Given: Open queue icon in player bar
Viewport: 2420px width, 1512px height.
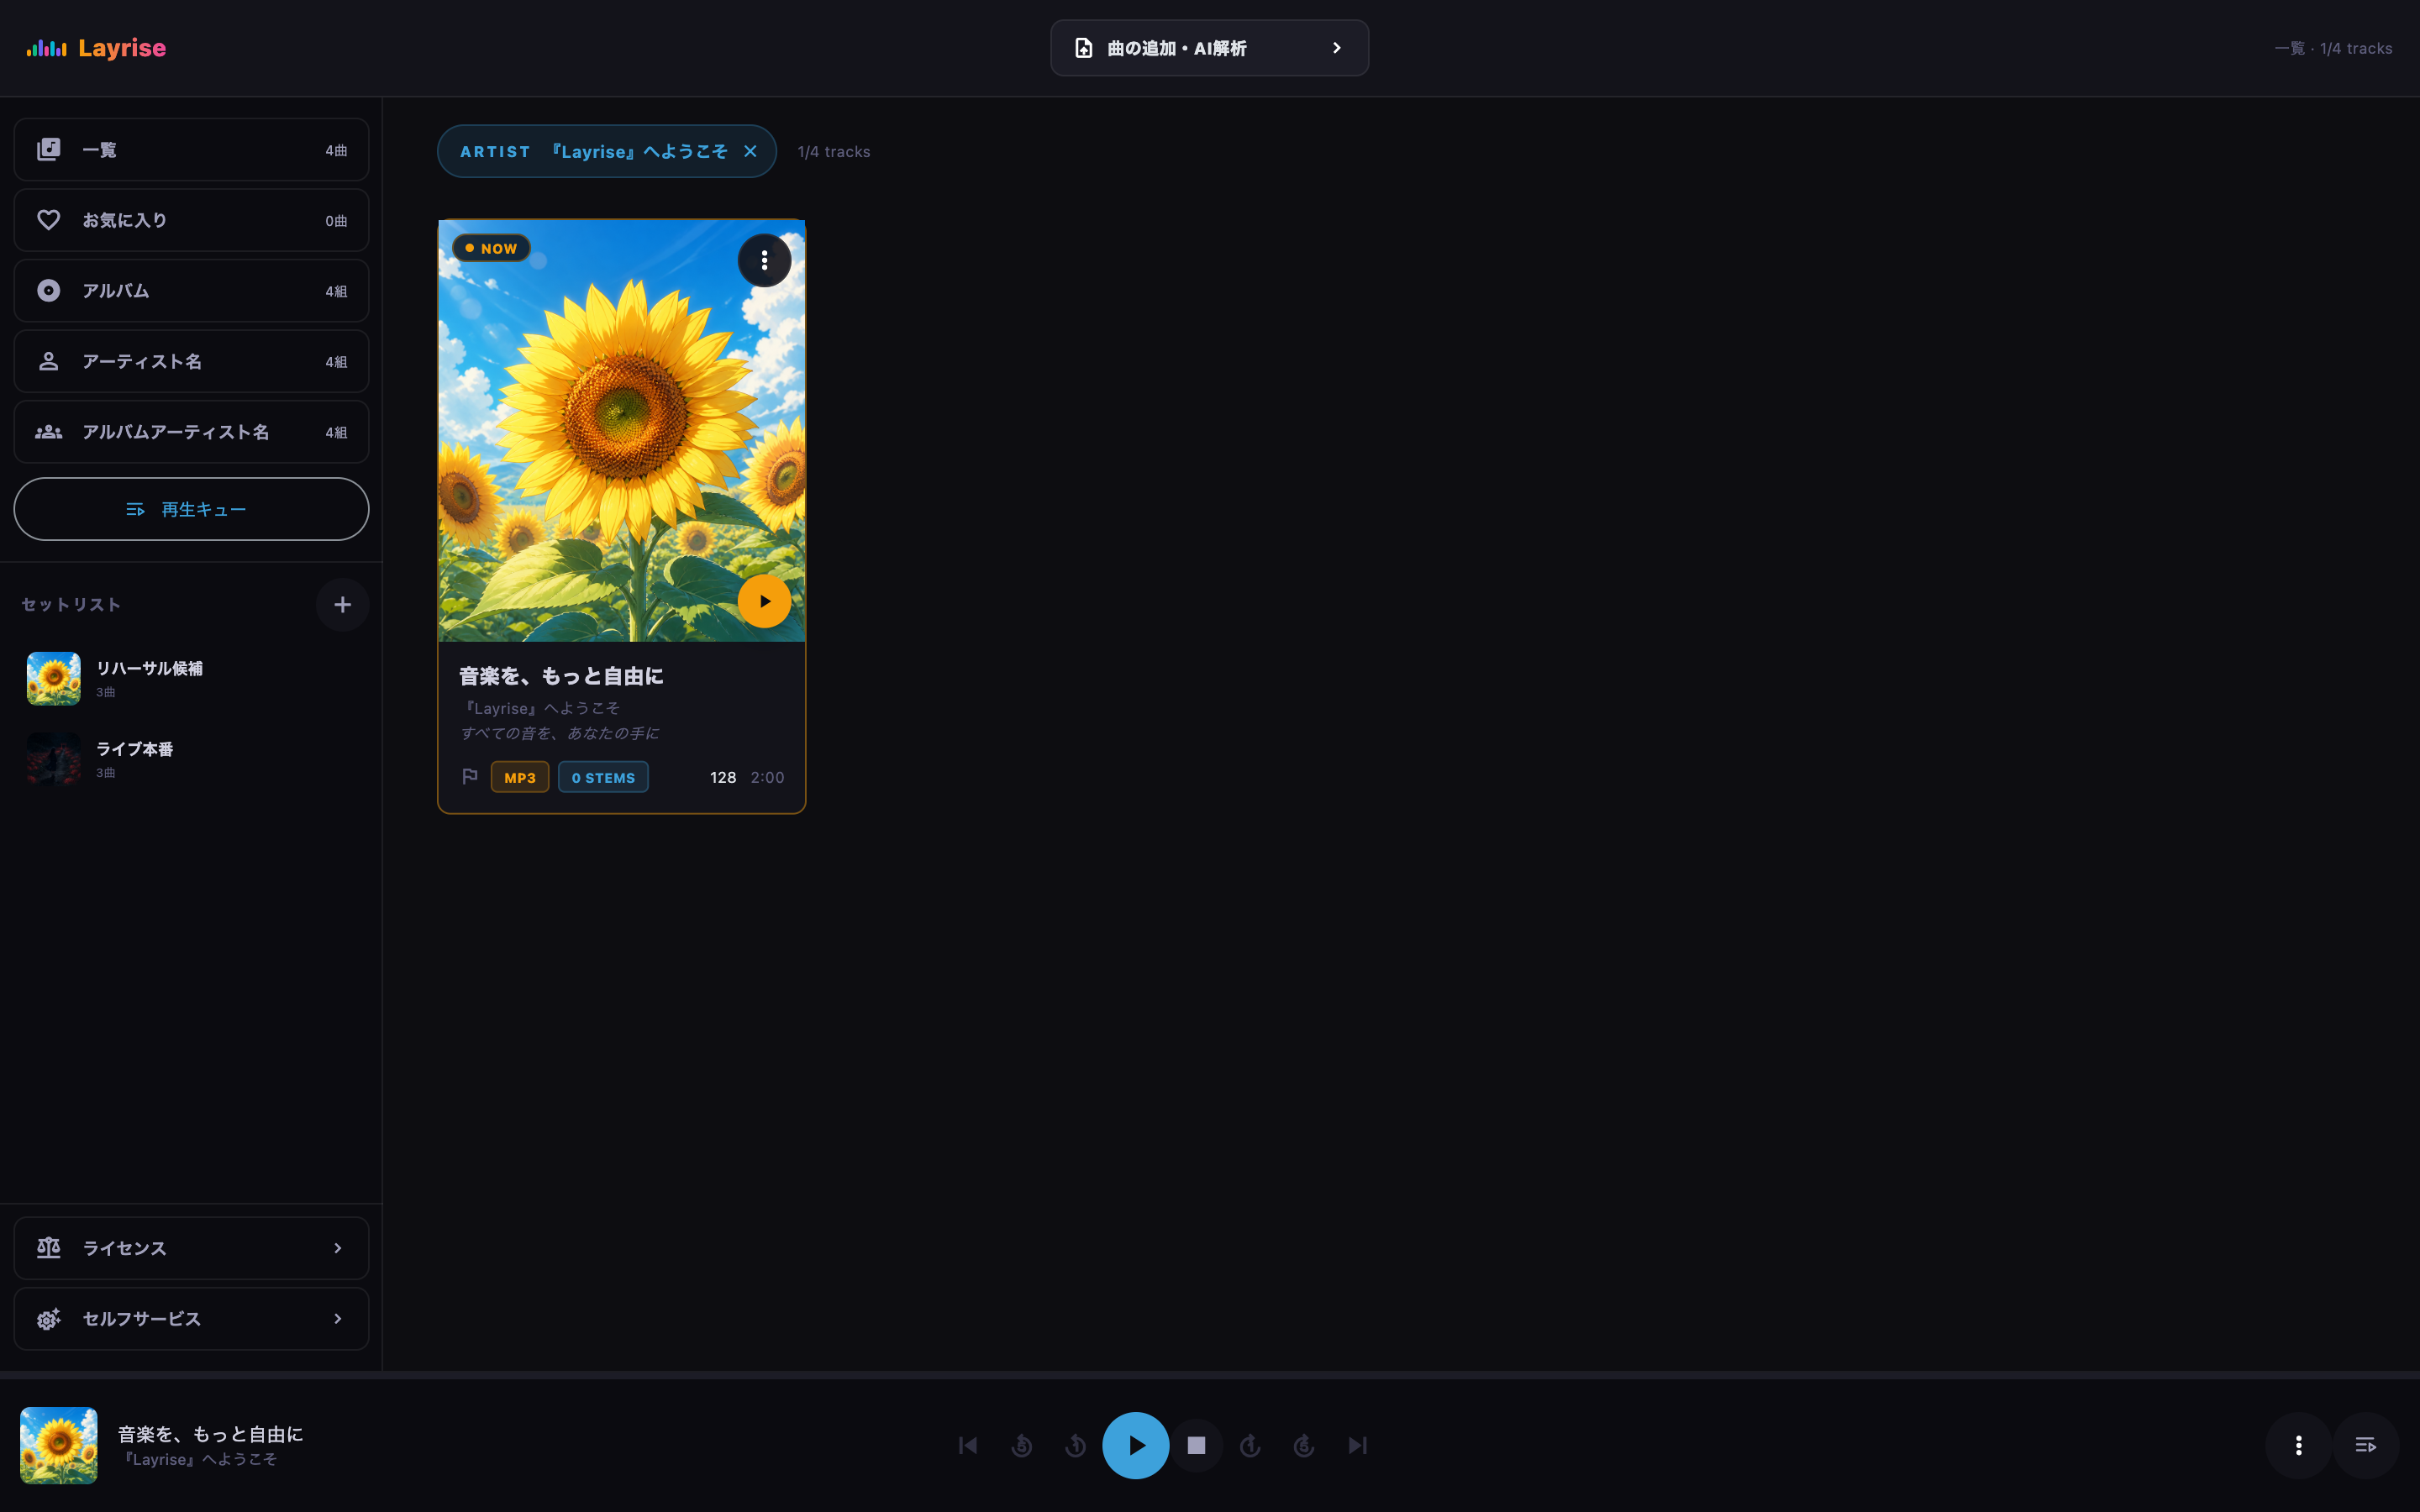Looking at the screenshot, I should point(2366,1445).
